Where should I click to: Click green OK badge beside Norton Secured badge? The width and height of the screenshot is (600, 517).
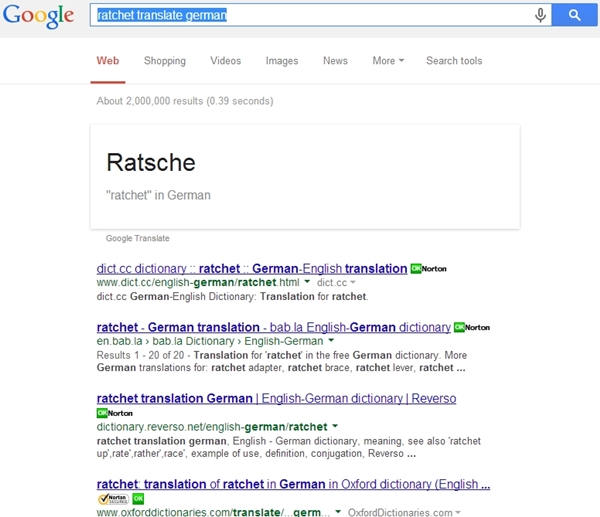[139, 498]
